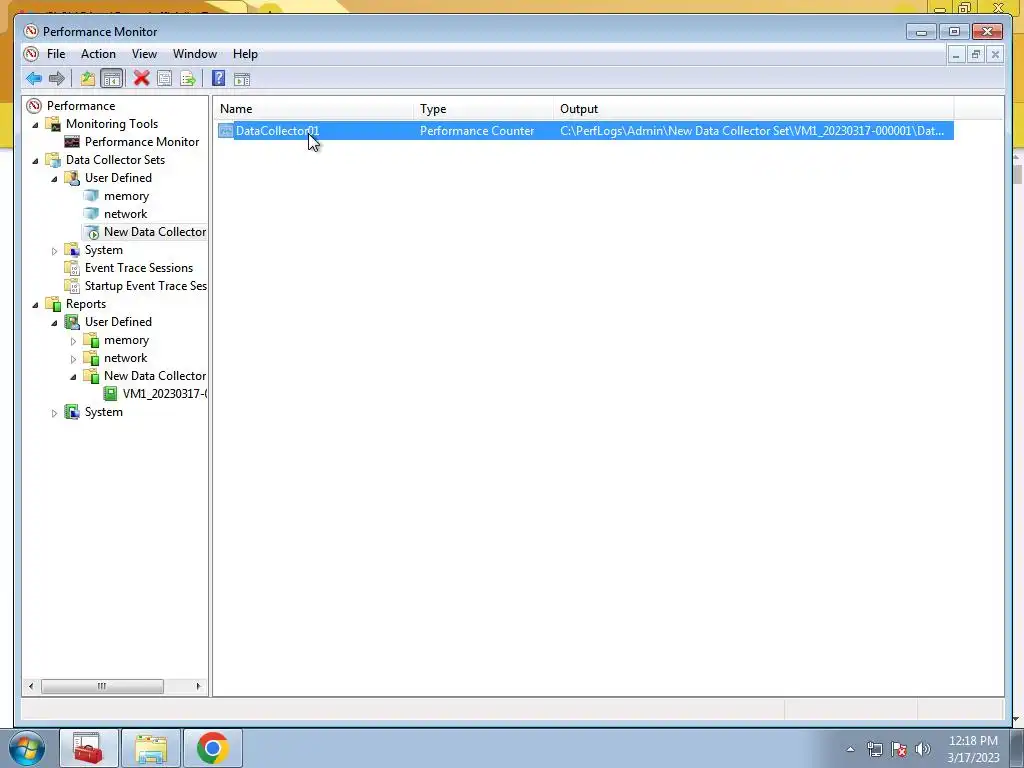Viewport: 1024px width, 768px height.
Task: Click the Up One Level folder icon
Action: pyautogui.click(x=88, y=79)
